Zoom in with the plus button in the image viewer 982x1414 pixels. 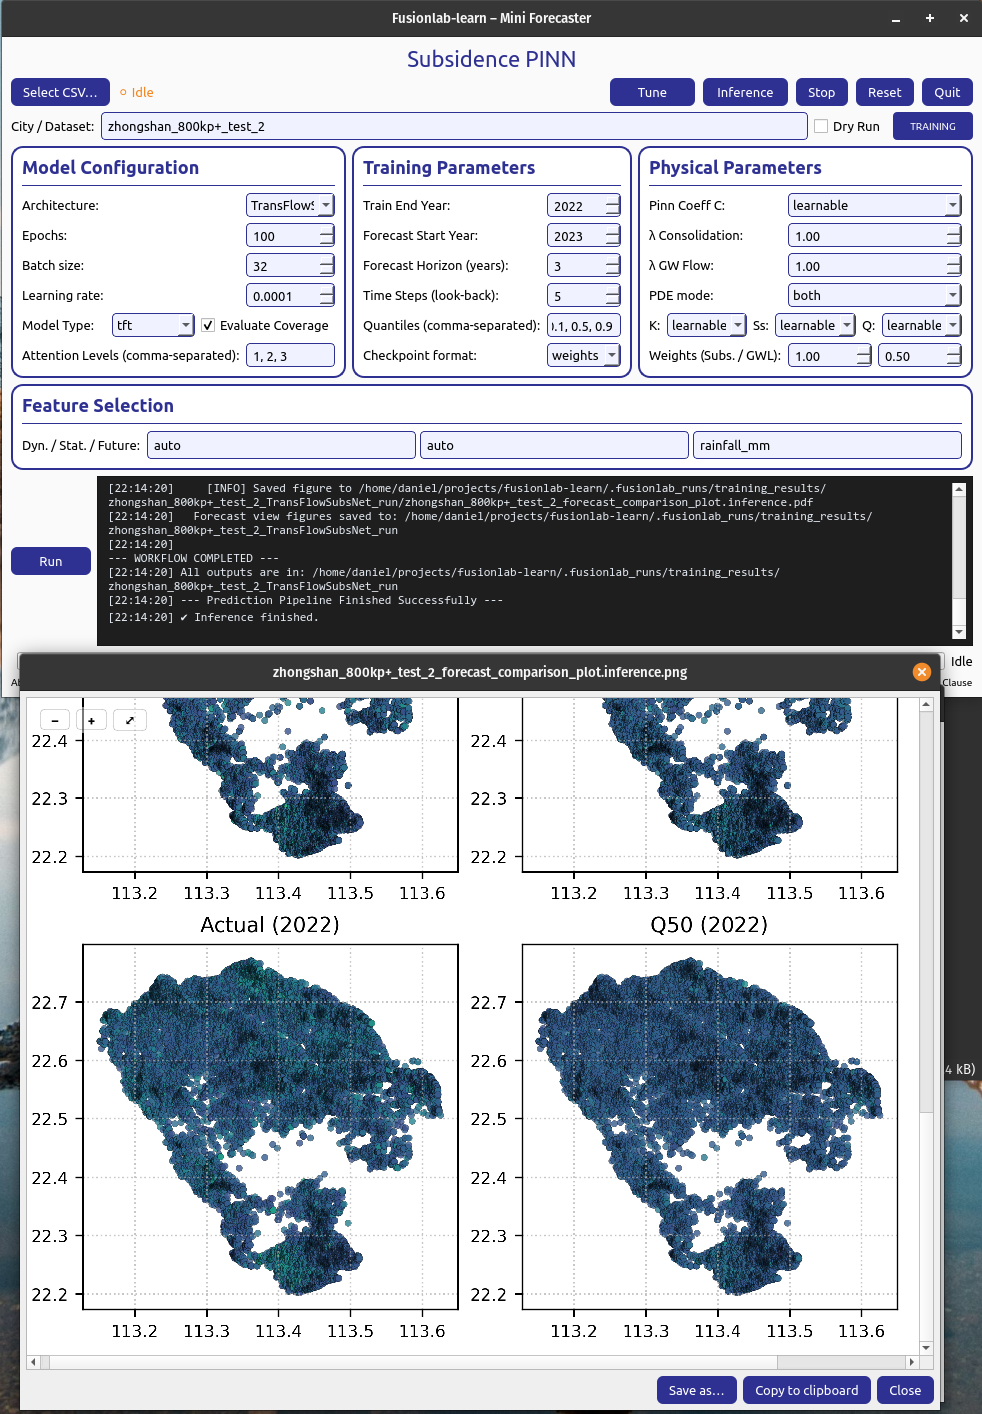pos(92,720)
